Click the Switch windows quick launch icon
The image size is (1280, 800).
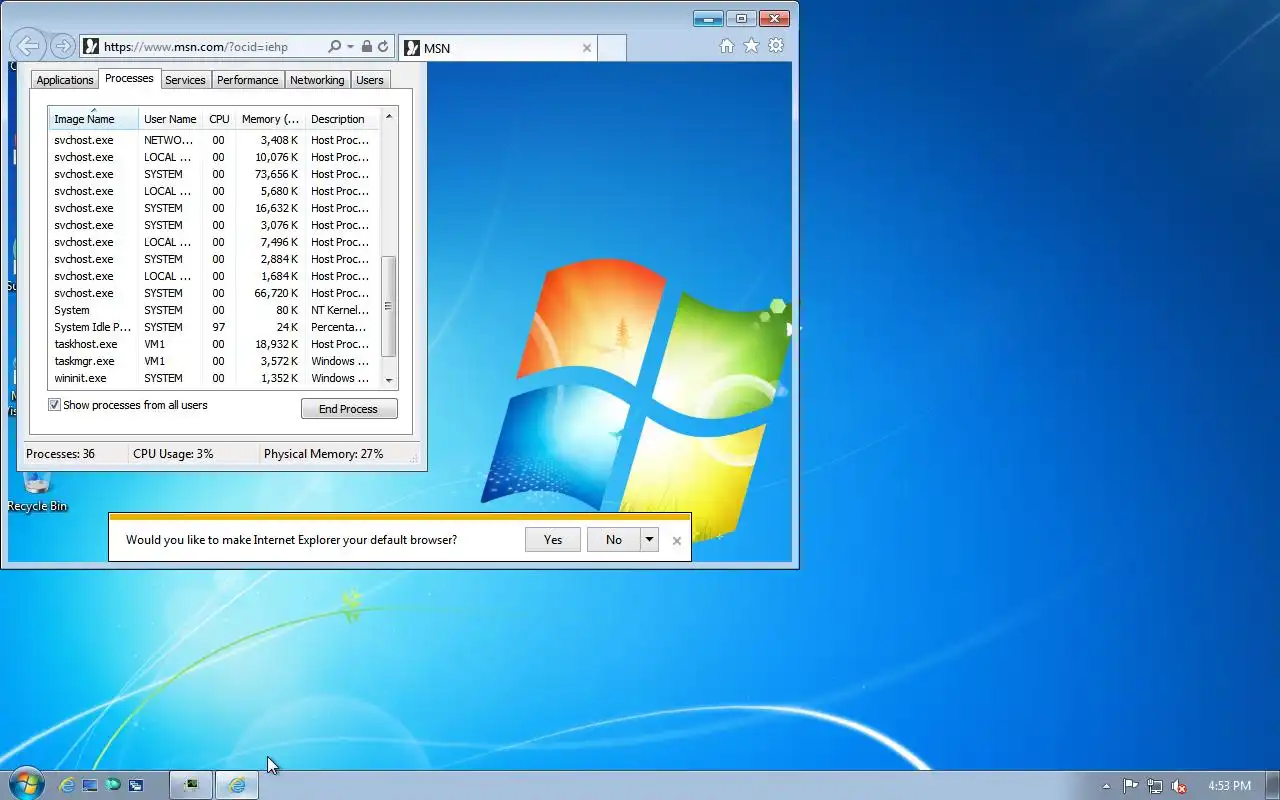[x=136, y=785]
